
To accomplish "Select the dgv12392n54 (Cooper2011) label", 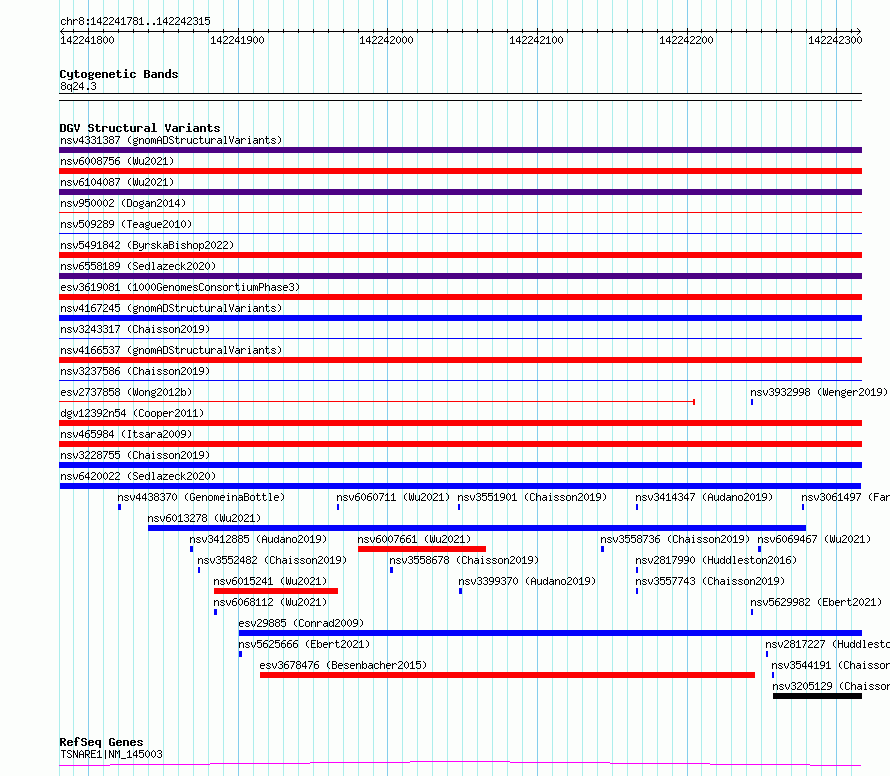I will (x=132, y=413).
